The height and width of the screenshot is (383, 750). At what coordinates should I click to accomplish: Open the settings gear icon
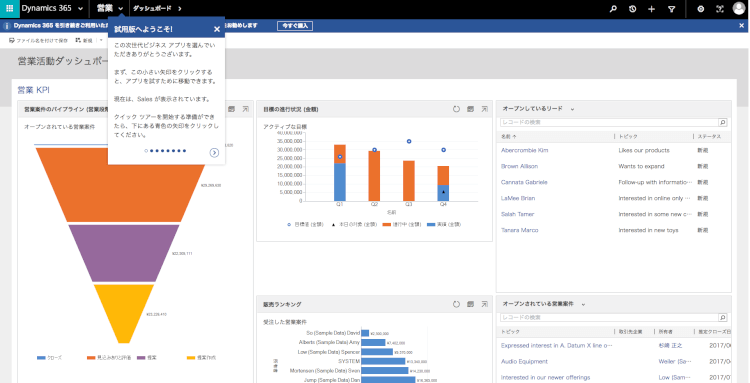pos(701,9)
